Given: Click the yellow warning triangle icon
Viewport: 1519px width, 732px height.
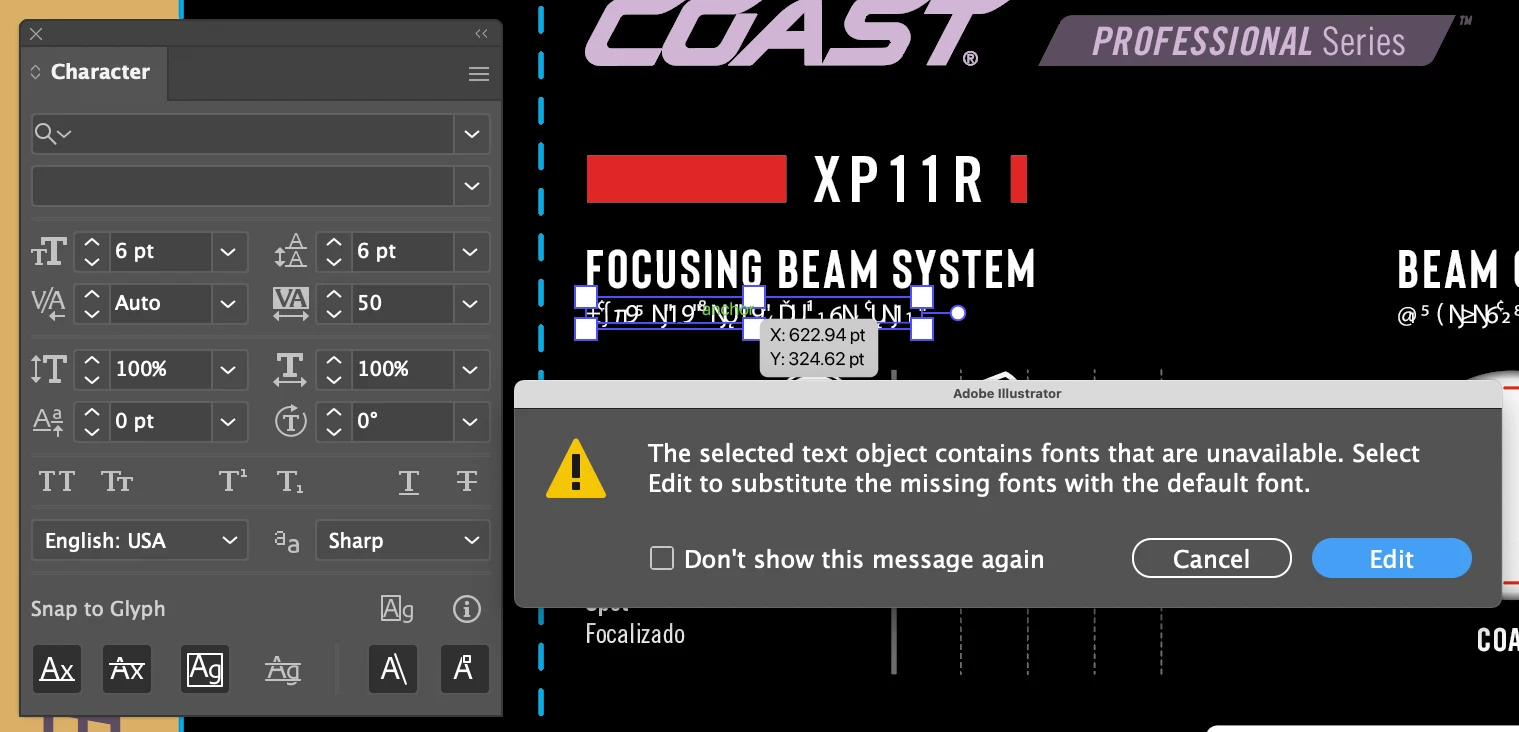Looking at the screenshot, I should [x=576, y=469].
